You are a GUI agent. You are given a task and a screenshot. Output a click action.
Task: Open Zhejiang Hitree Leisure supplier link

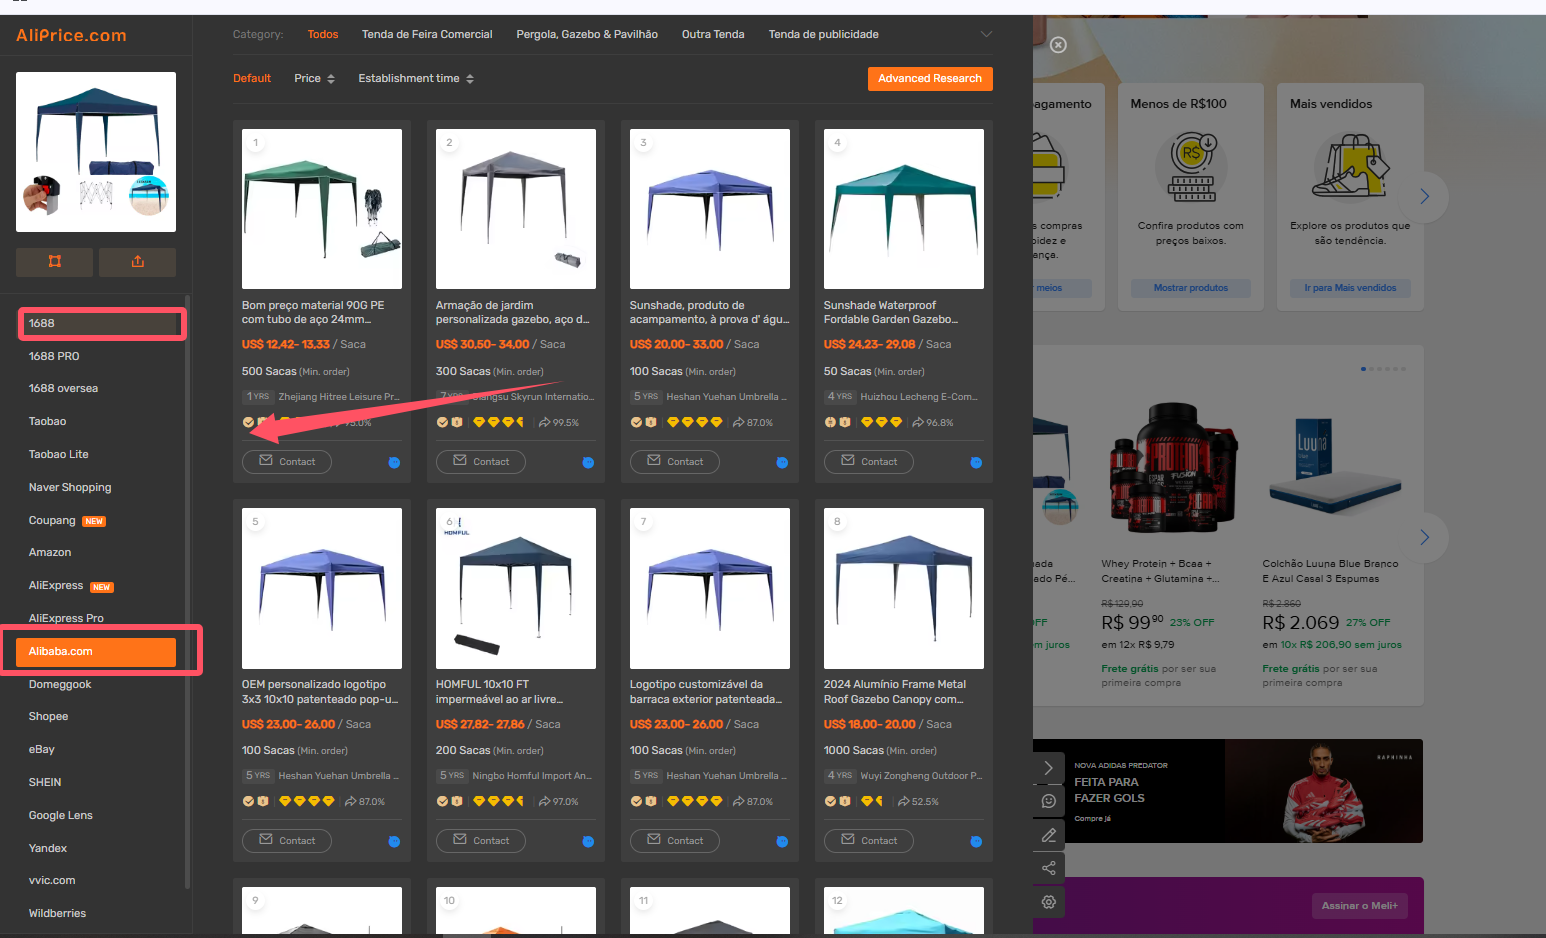coord(339,397)
